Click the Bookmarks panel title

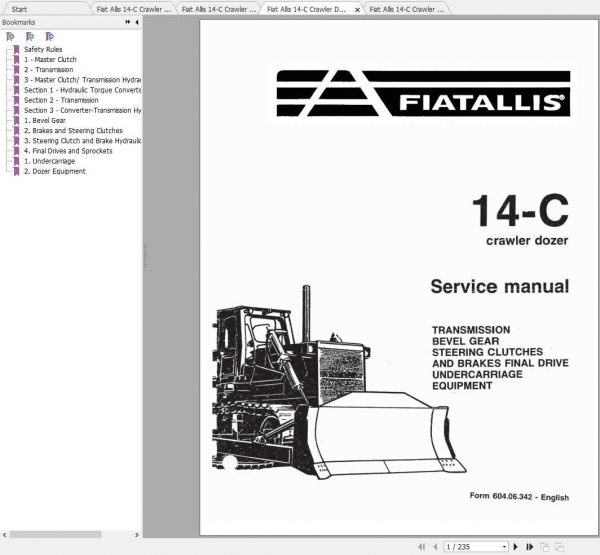(18, 22)
